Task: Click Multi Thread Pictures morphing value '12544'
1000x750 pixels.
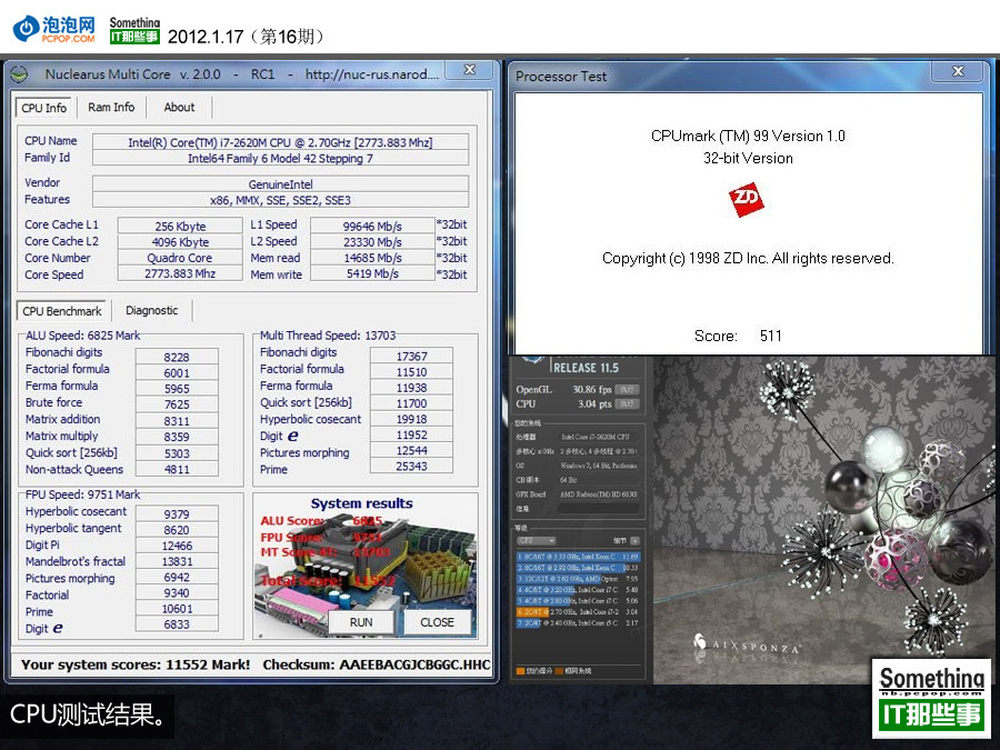Action: (x=411, y=450)
